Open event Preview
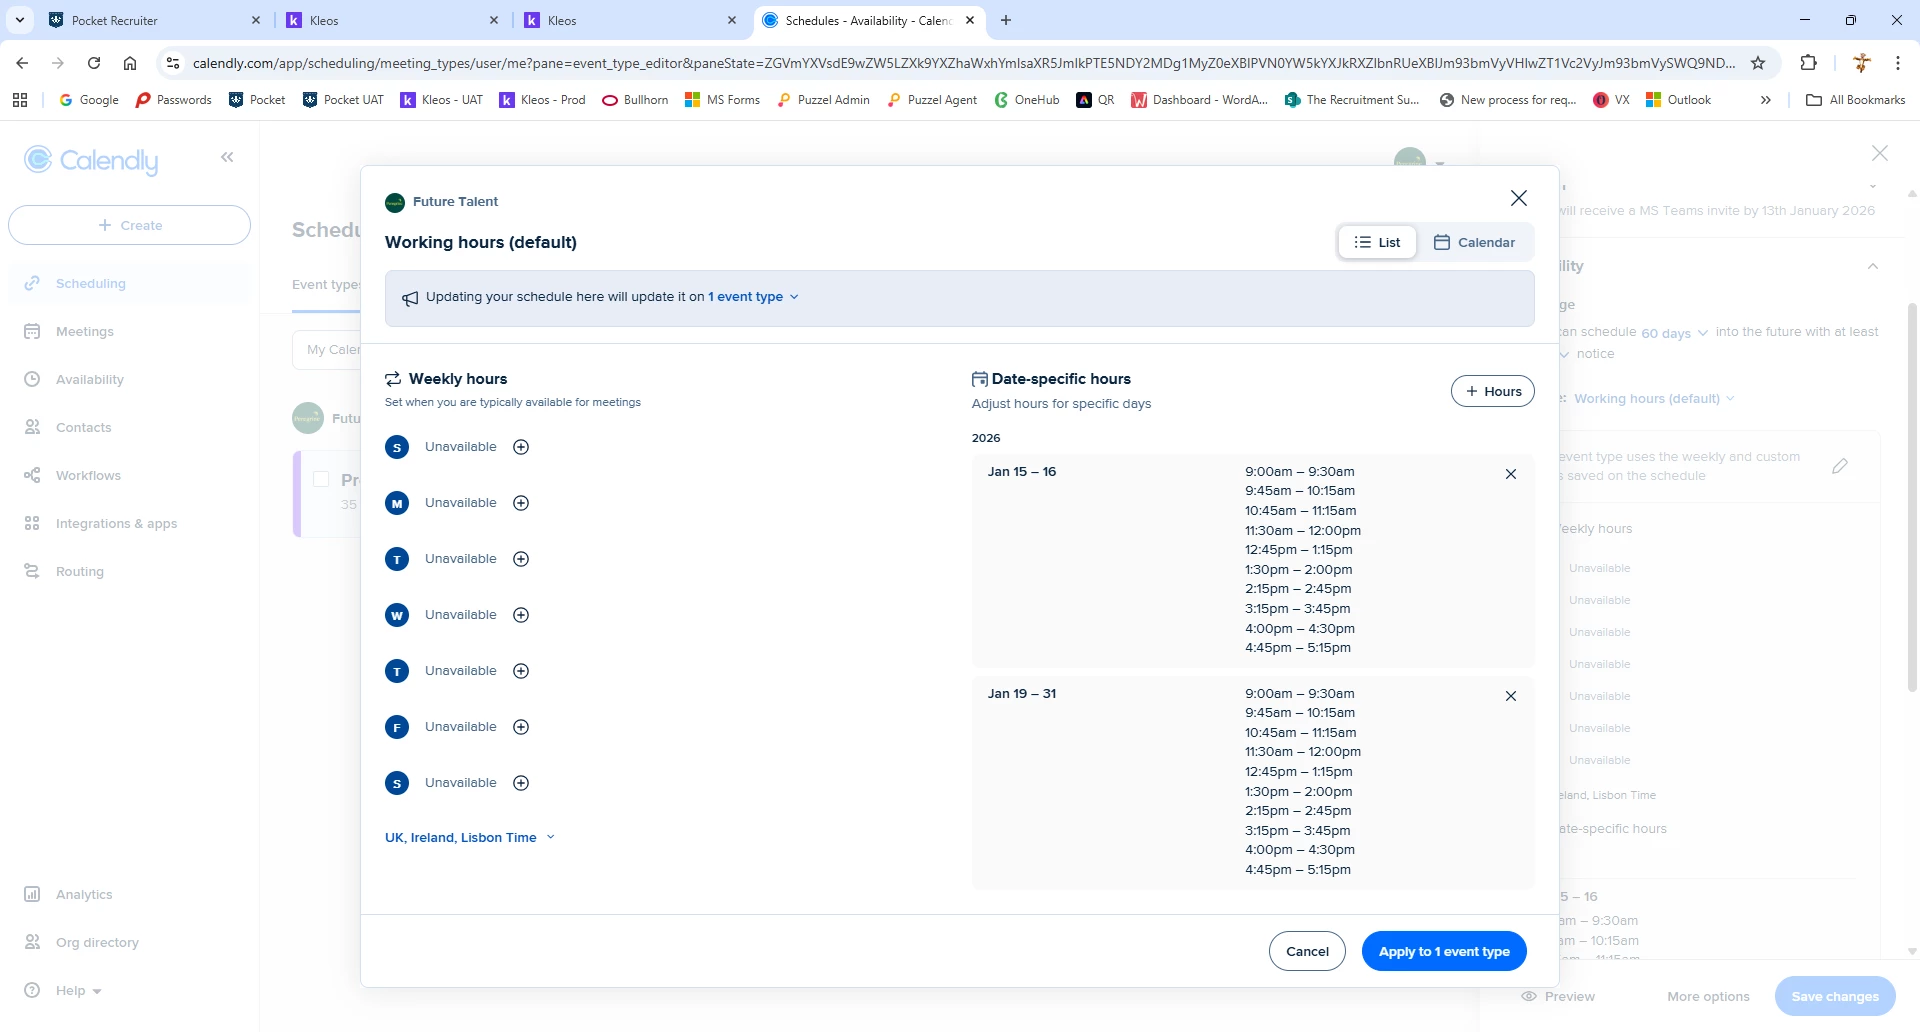This screenshot has height=1032, width=1920. pyautogui.click(x=1558, y=996)
